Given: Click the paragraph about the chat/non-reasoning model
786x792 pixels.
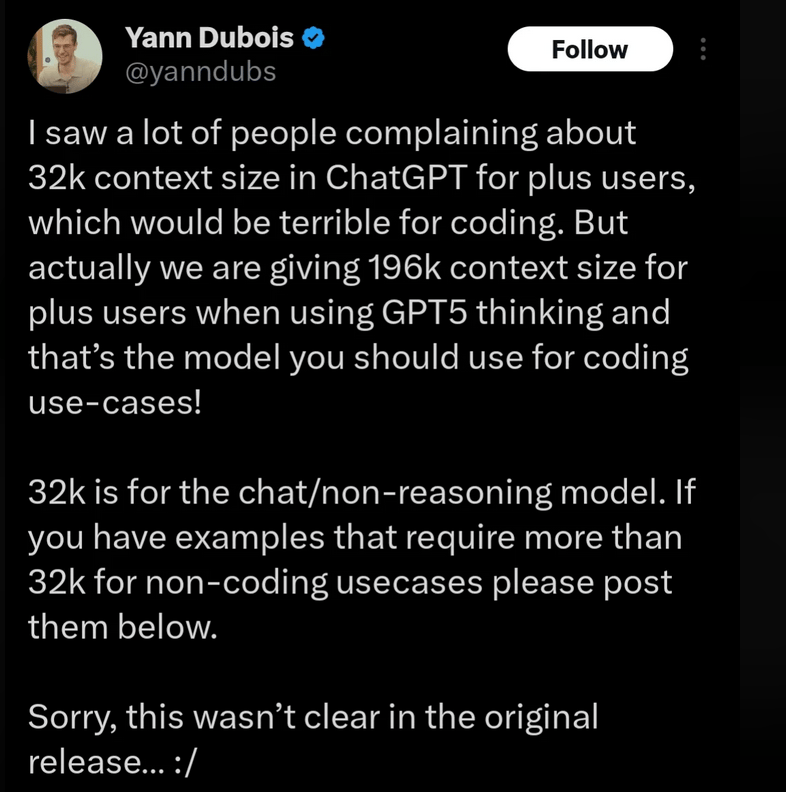Looking at the screenshot, I should [x=362, y=559].
